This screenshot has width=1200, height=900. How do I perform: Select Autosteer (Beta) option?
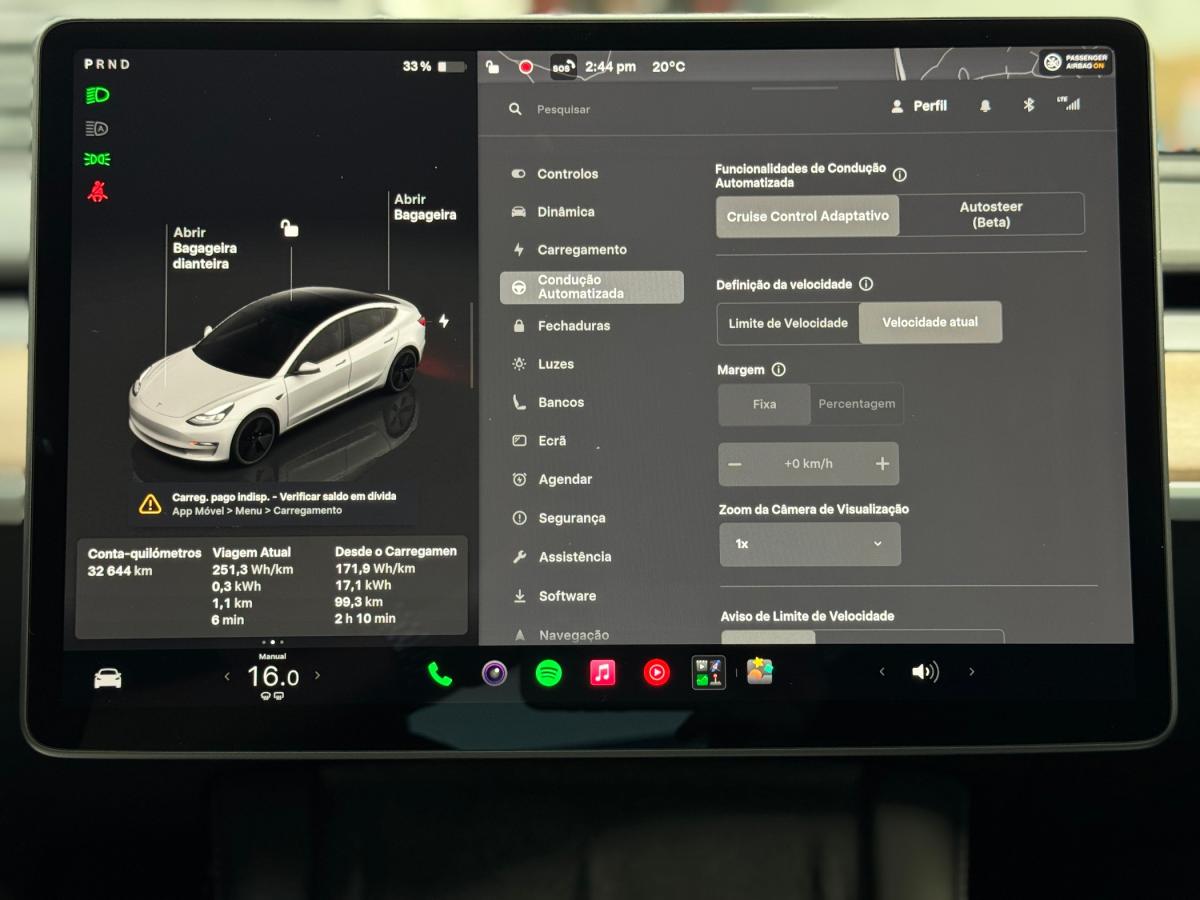click(x=991, y=215)
